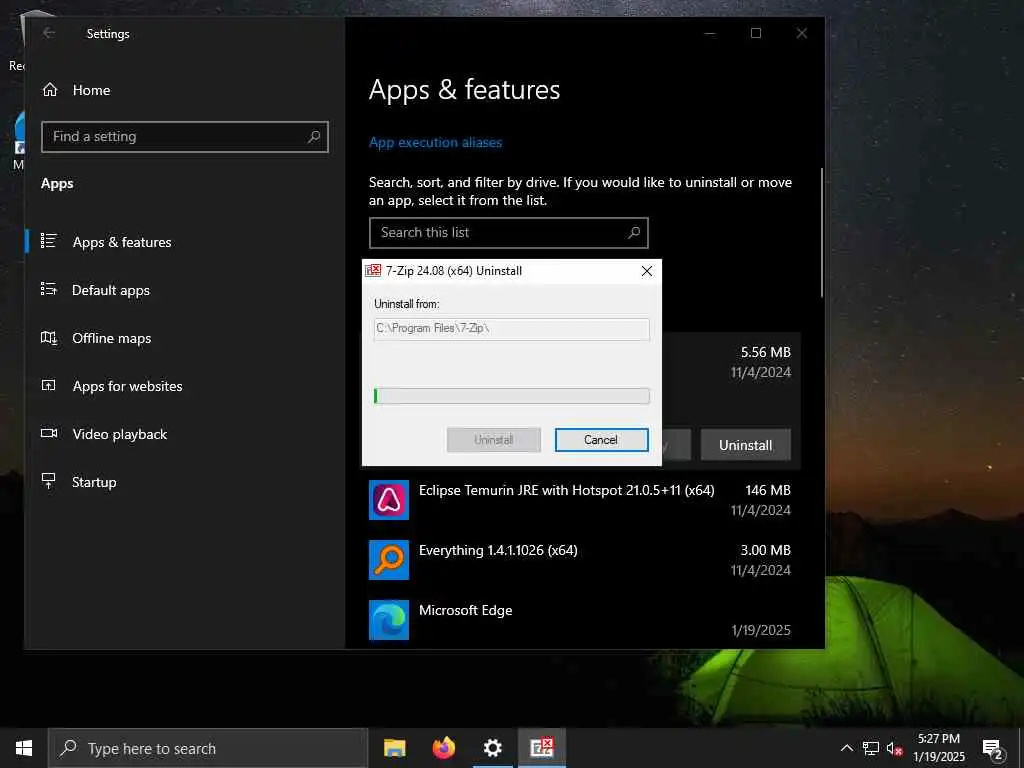
Task: Focus the Search this list field
Action: tap(509, 232)
